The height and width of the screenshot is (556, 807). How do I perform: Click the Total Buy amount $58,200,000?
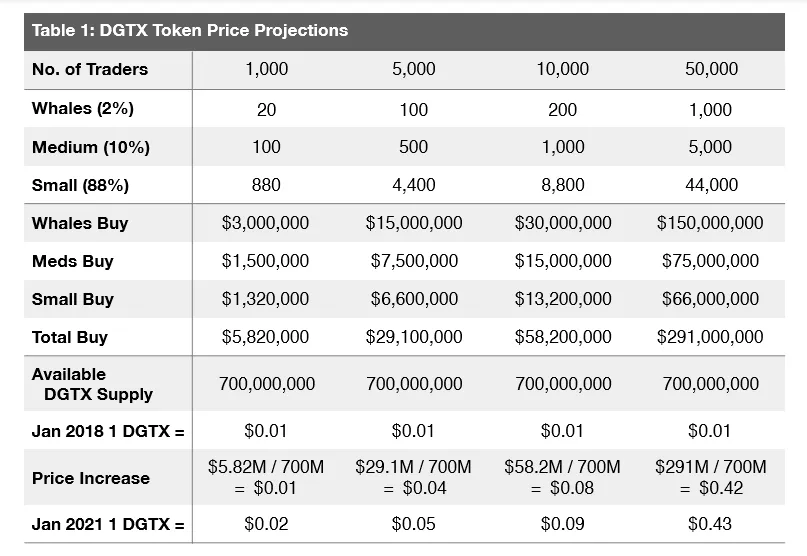(563, 337)
